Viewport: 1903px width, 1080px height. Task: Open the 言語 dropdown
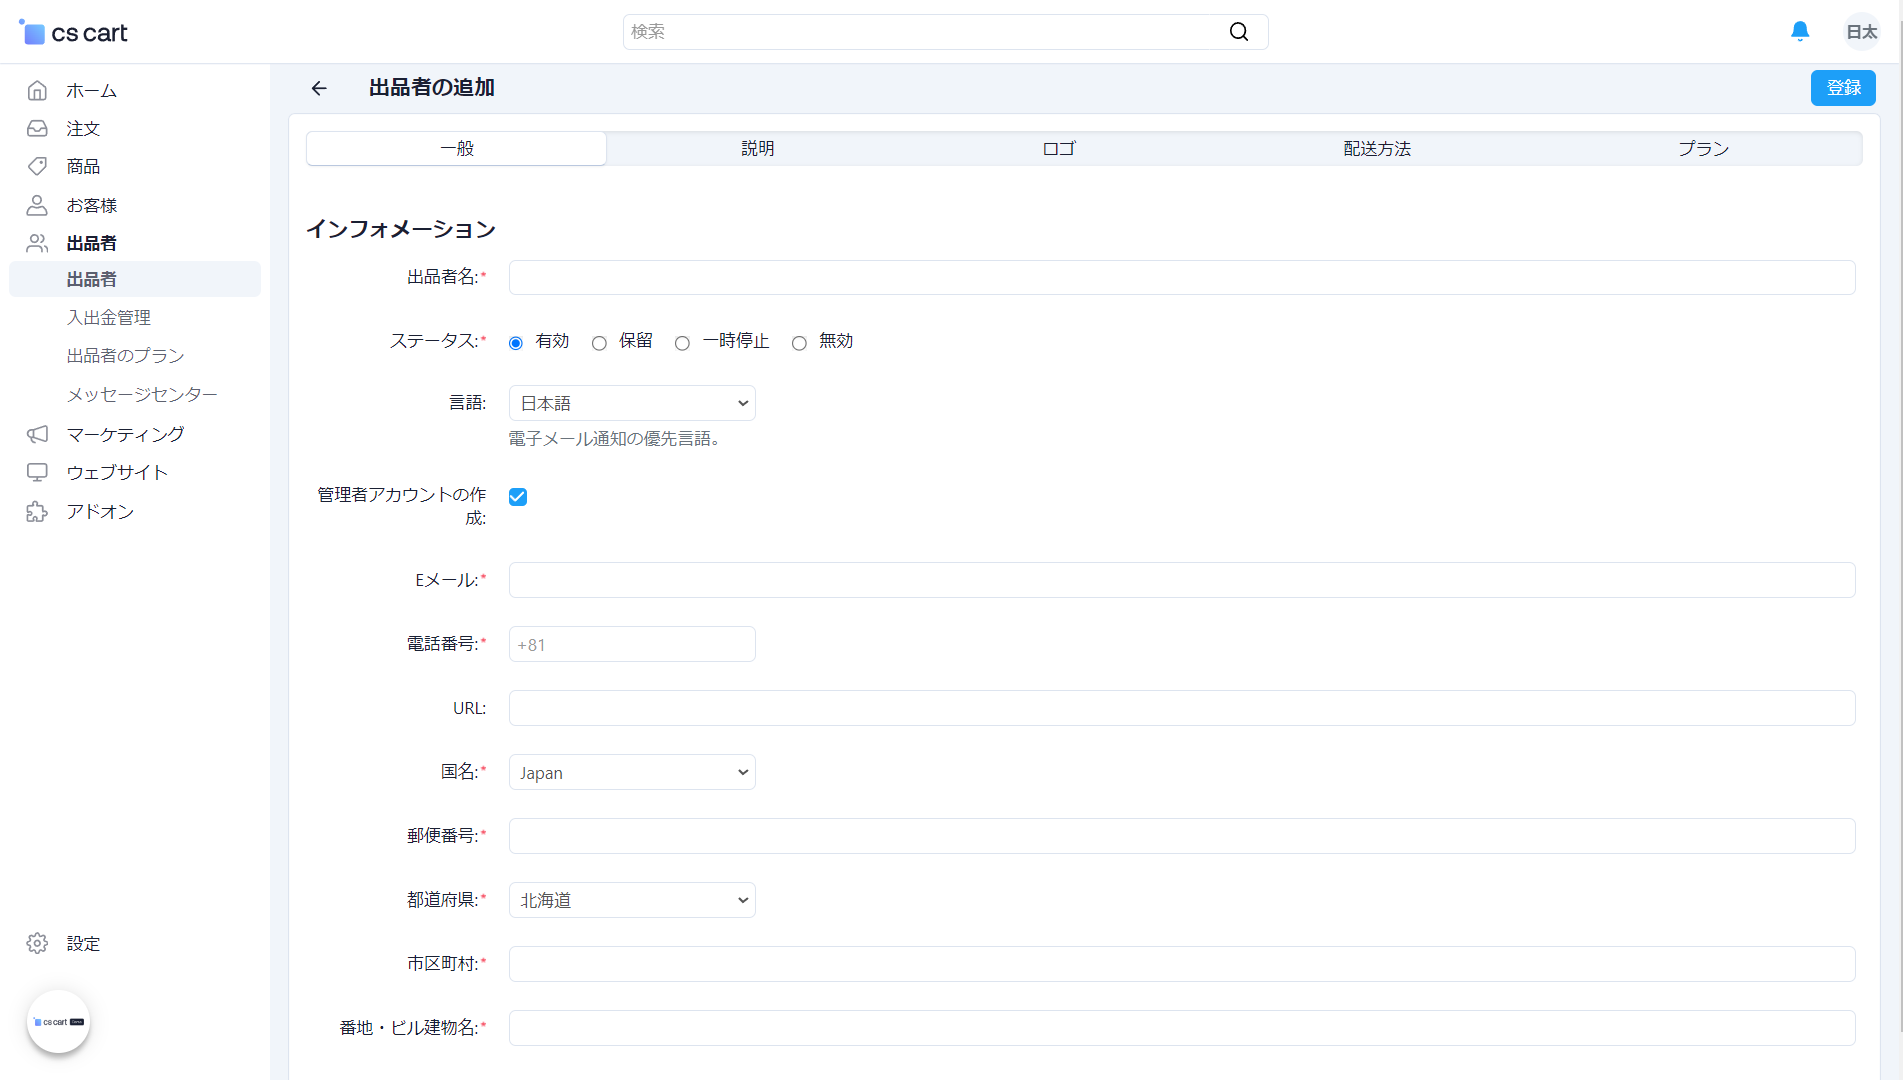click(x=632, y=403)
